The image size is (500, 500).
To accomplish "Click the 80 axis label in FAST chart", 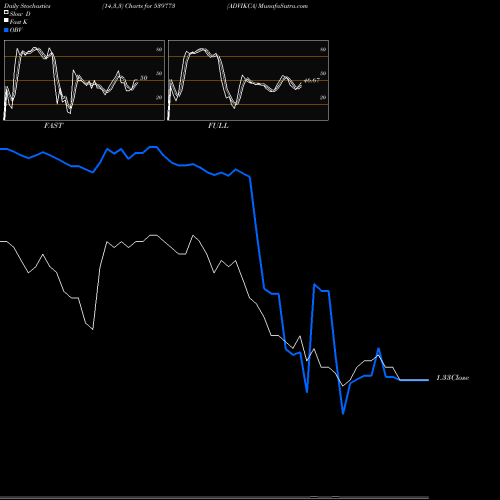I will click(159, 49).
